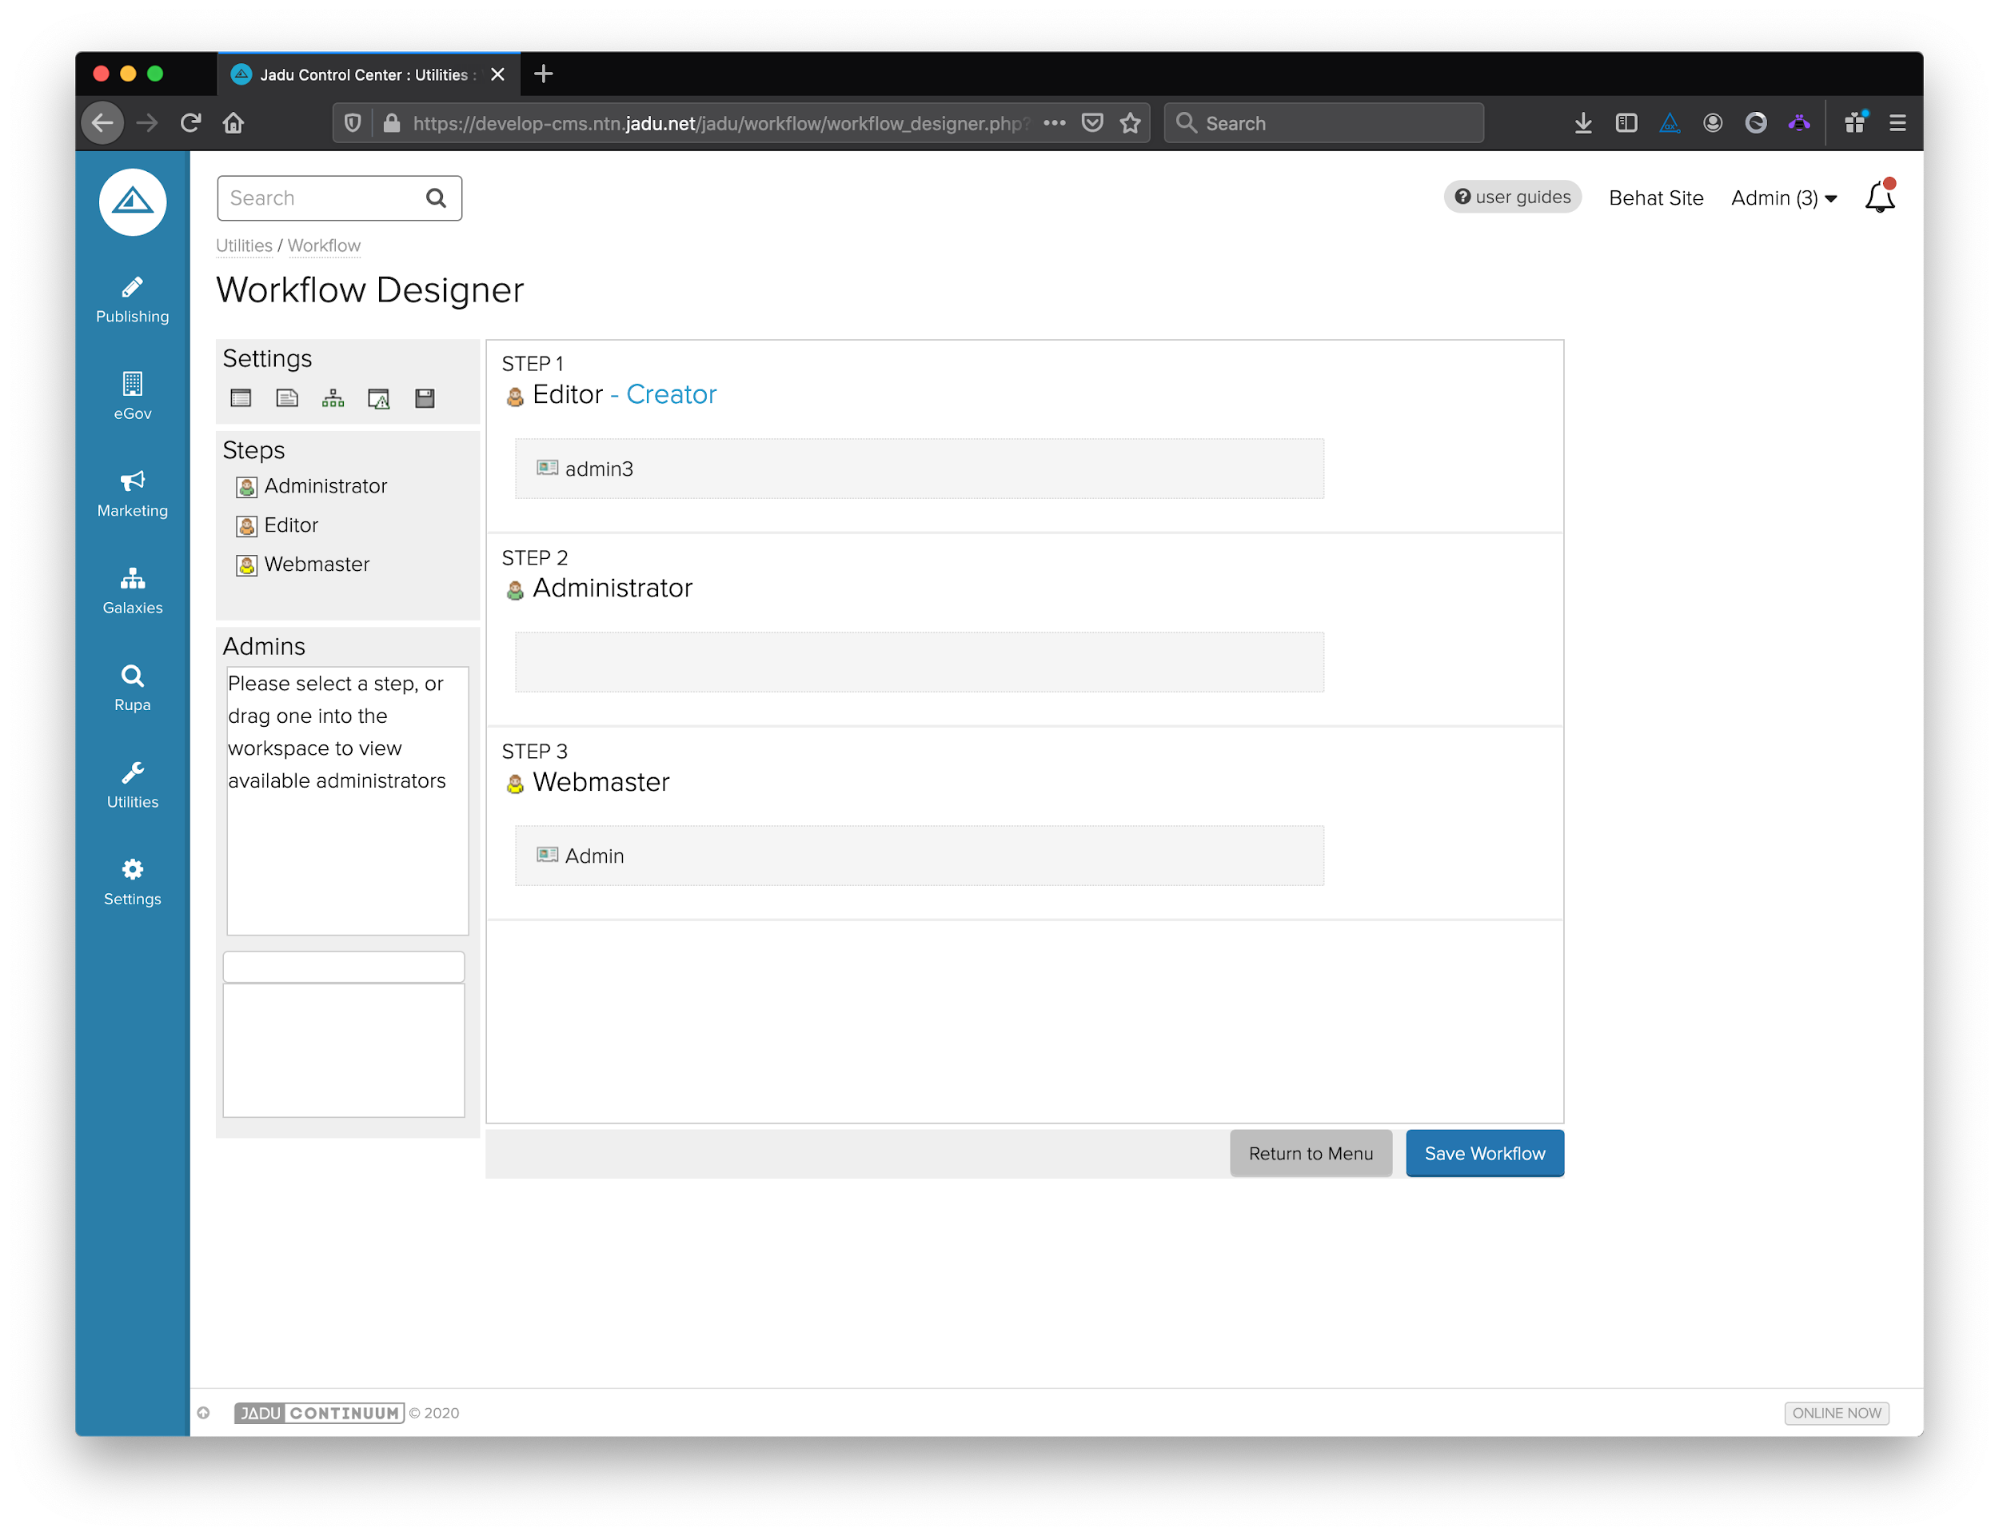This screenshot has height=1537, width=1999.
Task: Click the list window icon in Settings
Action: coord(241,399)
